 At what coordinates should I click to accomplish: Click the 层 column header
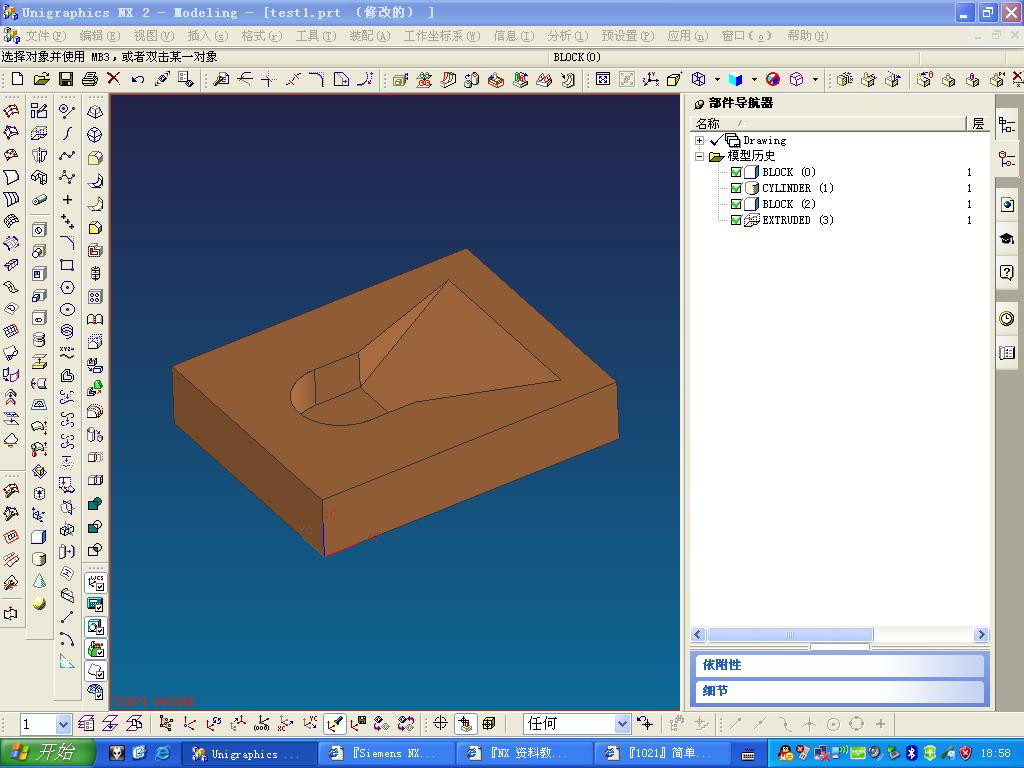(978, 123)
